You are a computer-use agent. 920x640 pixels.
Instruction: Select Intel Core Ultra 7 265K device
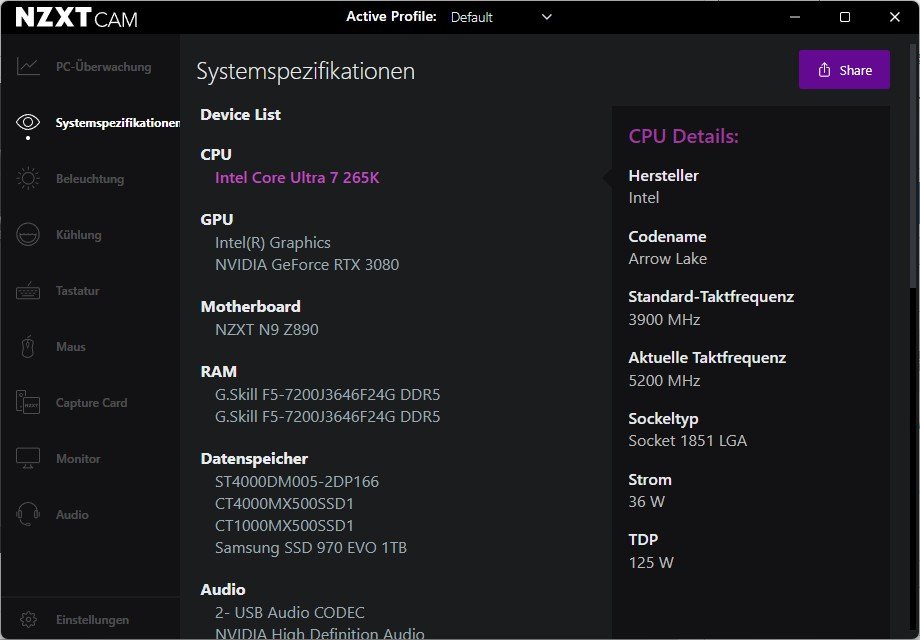[297, 178]
